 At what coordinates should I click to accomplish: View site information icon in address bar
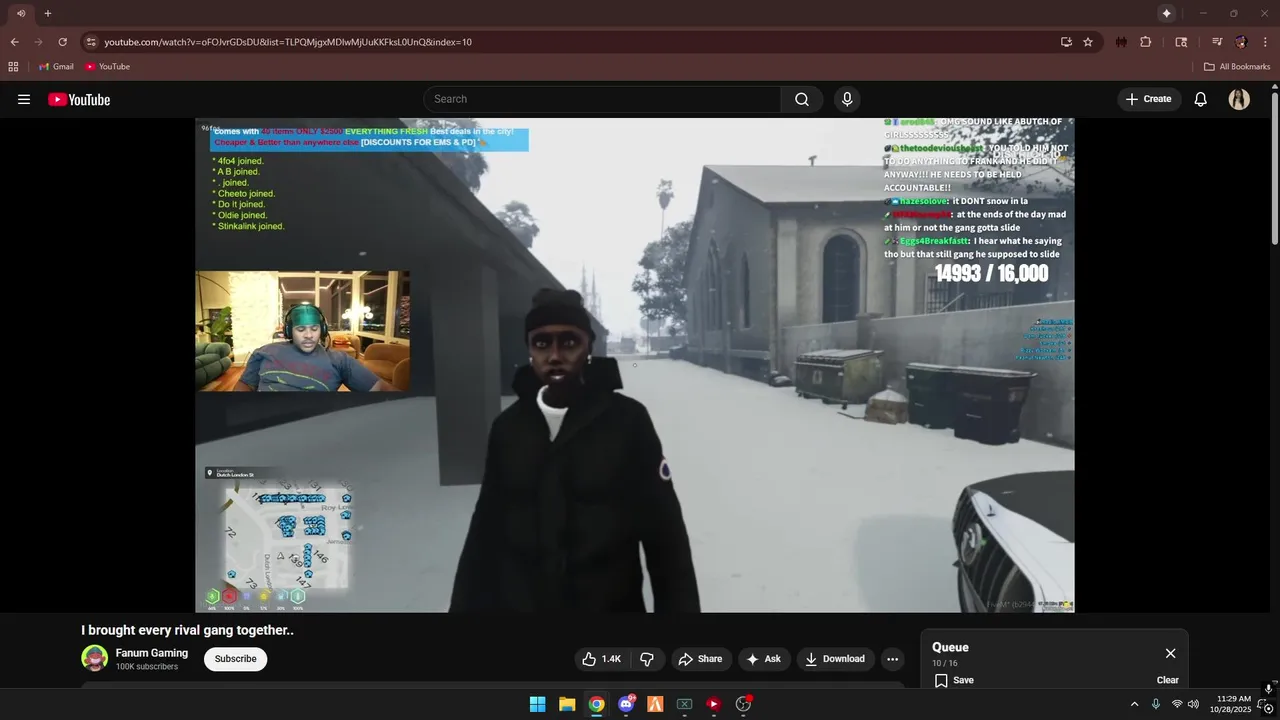[91, 42]
